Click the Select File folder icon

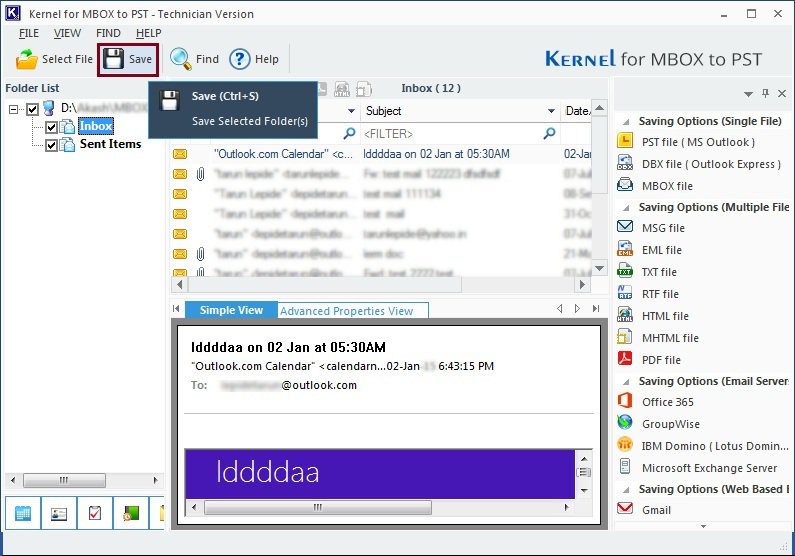[27, 59]
